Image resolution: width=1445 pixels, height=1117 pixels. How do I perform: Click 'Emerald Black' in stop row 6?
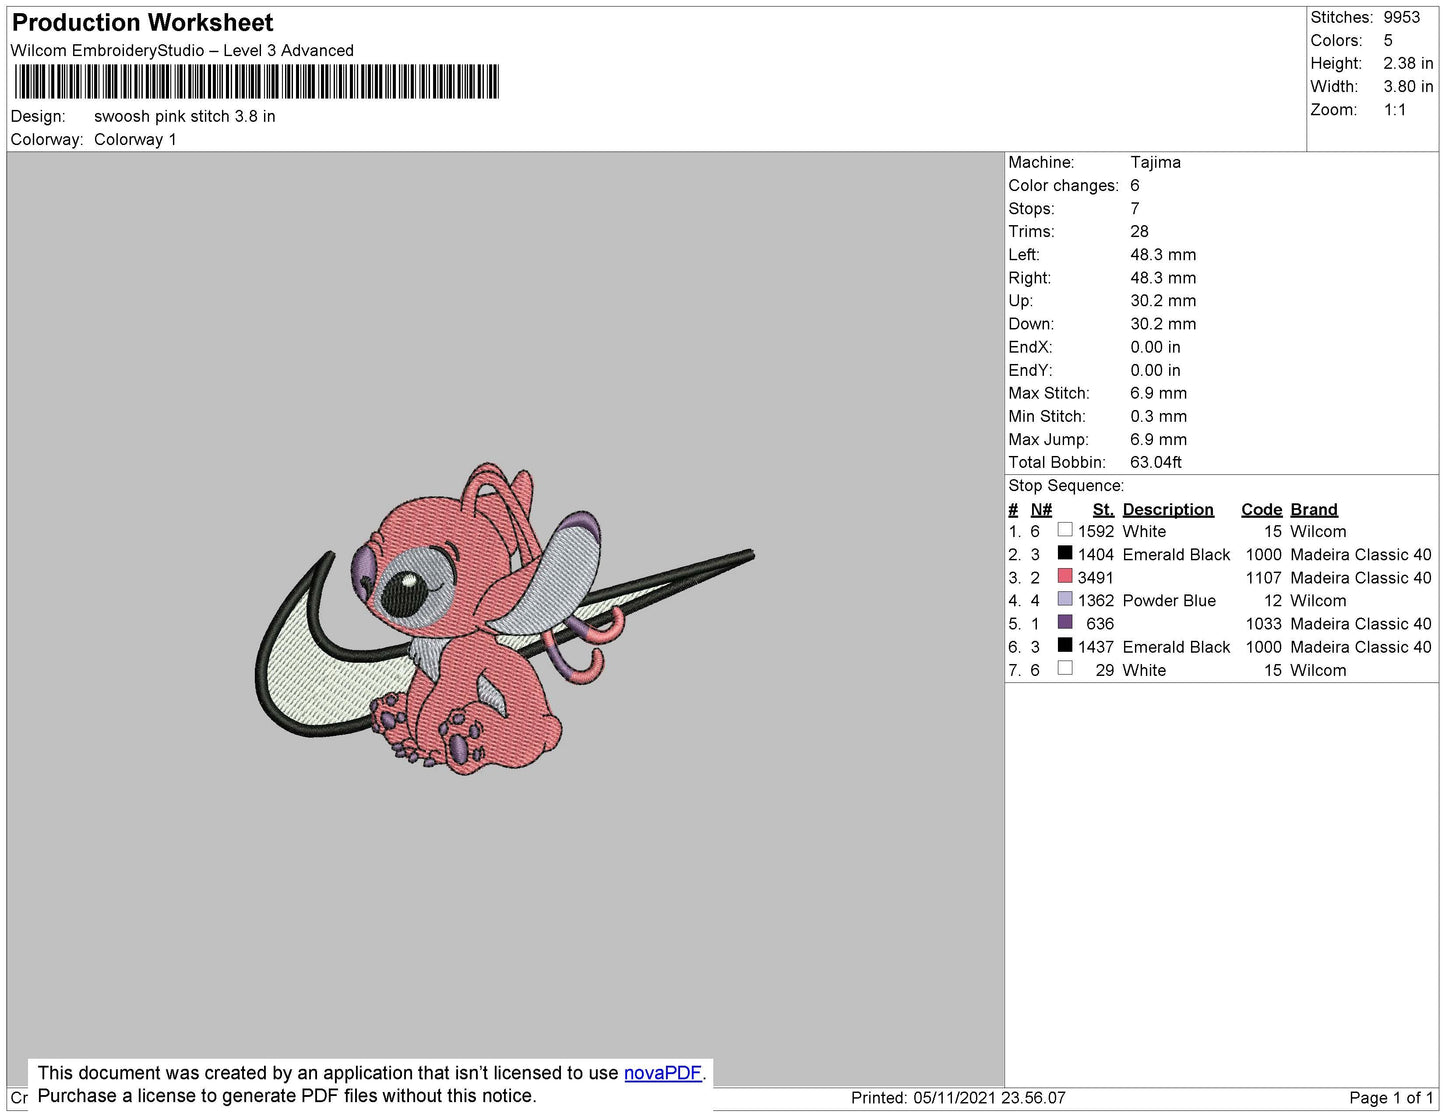1176,647
